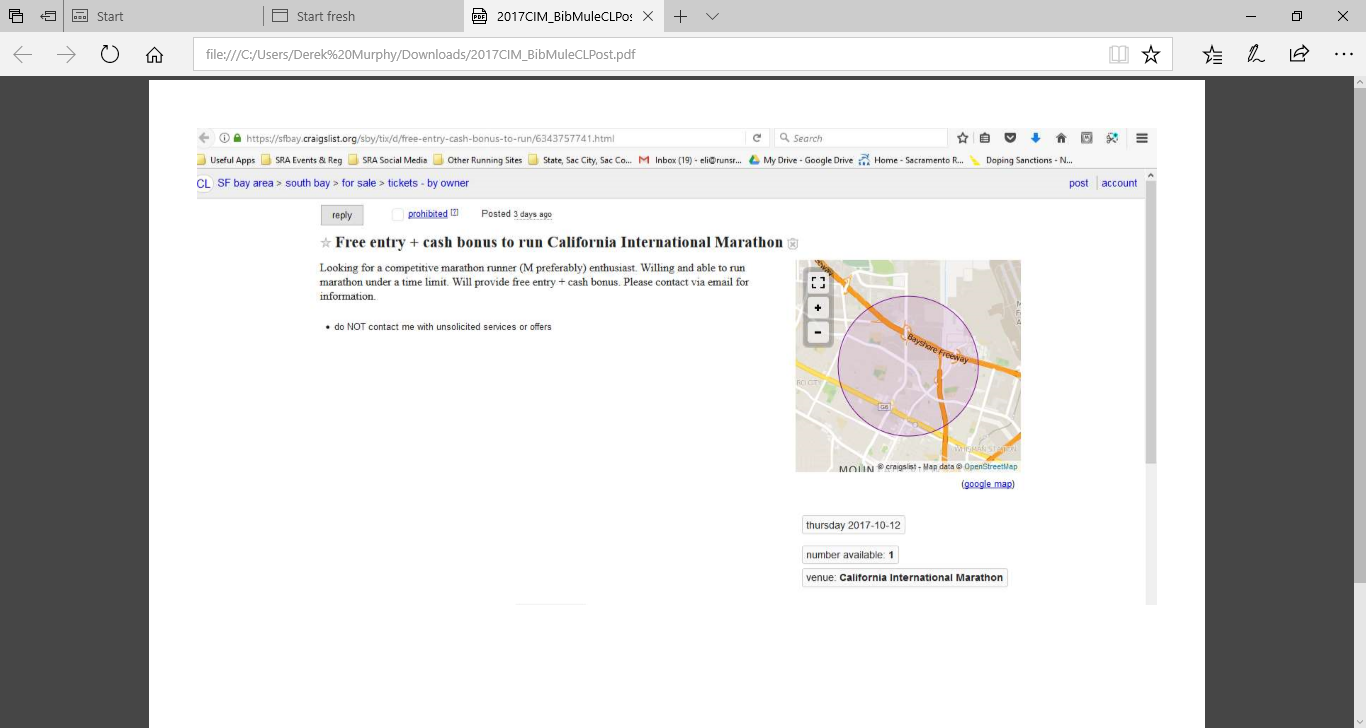This screenshot has width=1366, height=728.
Task: Click add notes pen icon
Action: click(1256, 55)
